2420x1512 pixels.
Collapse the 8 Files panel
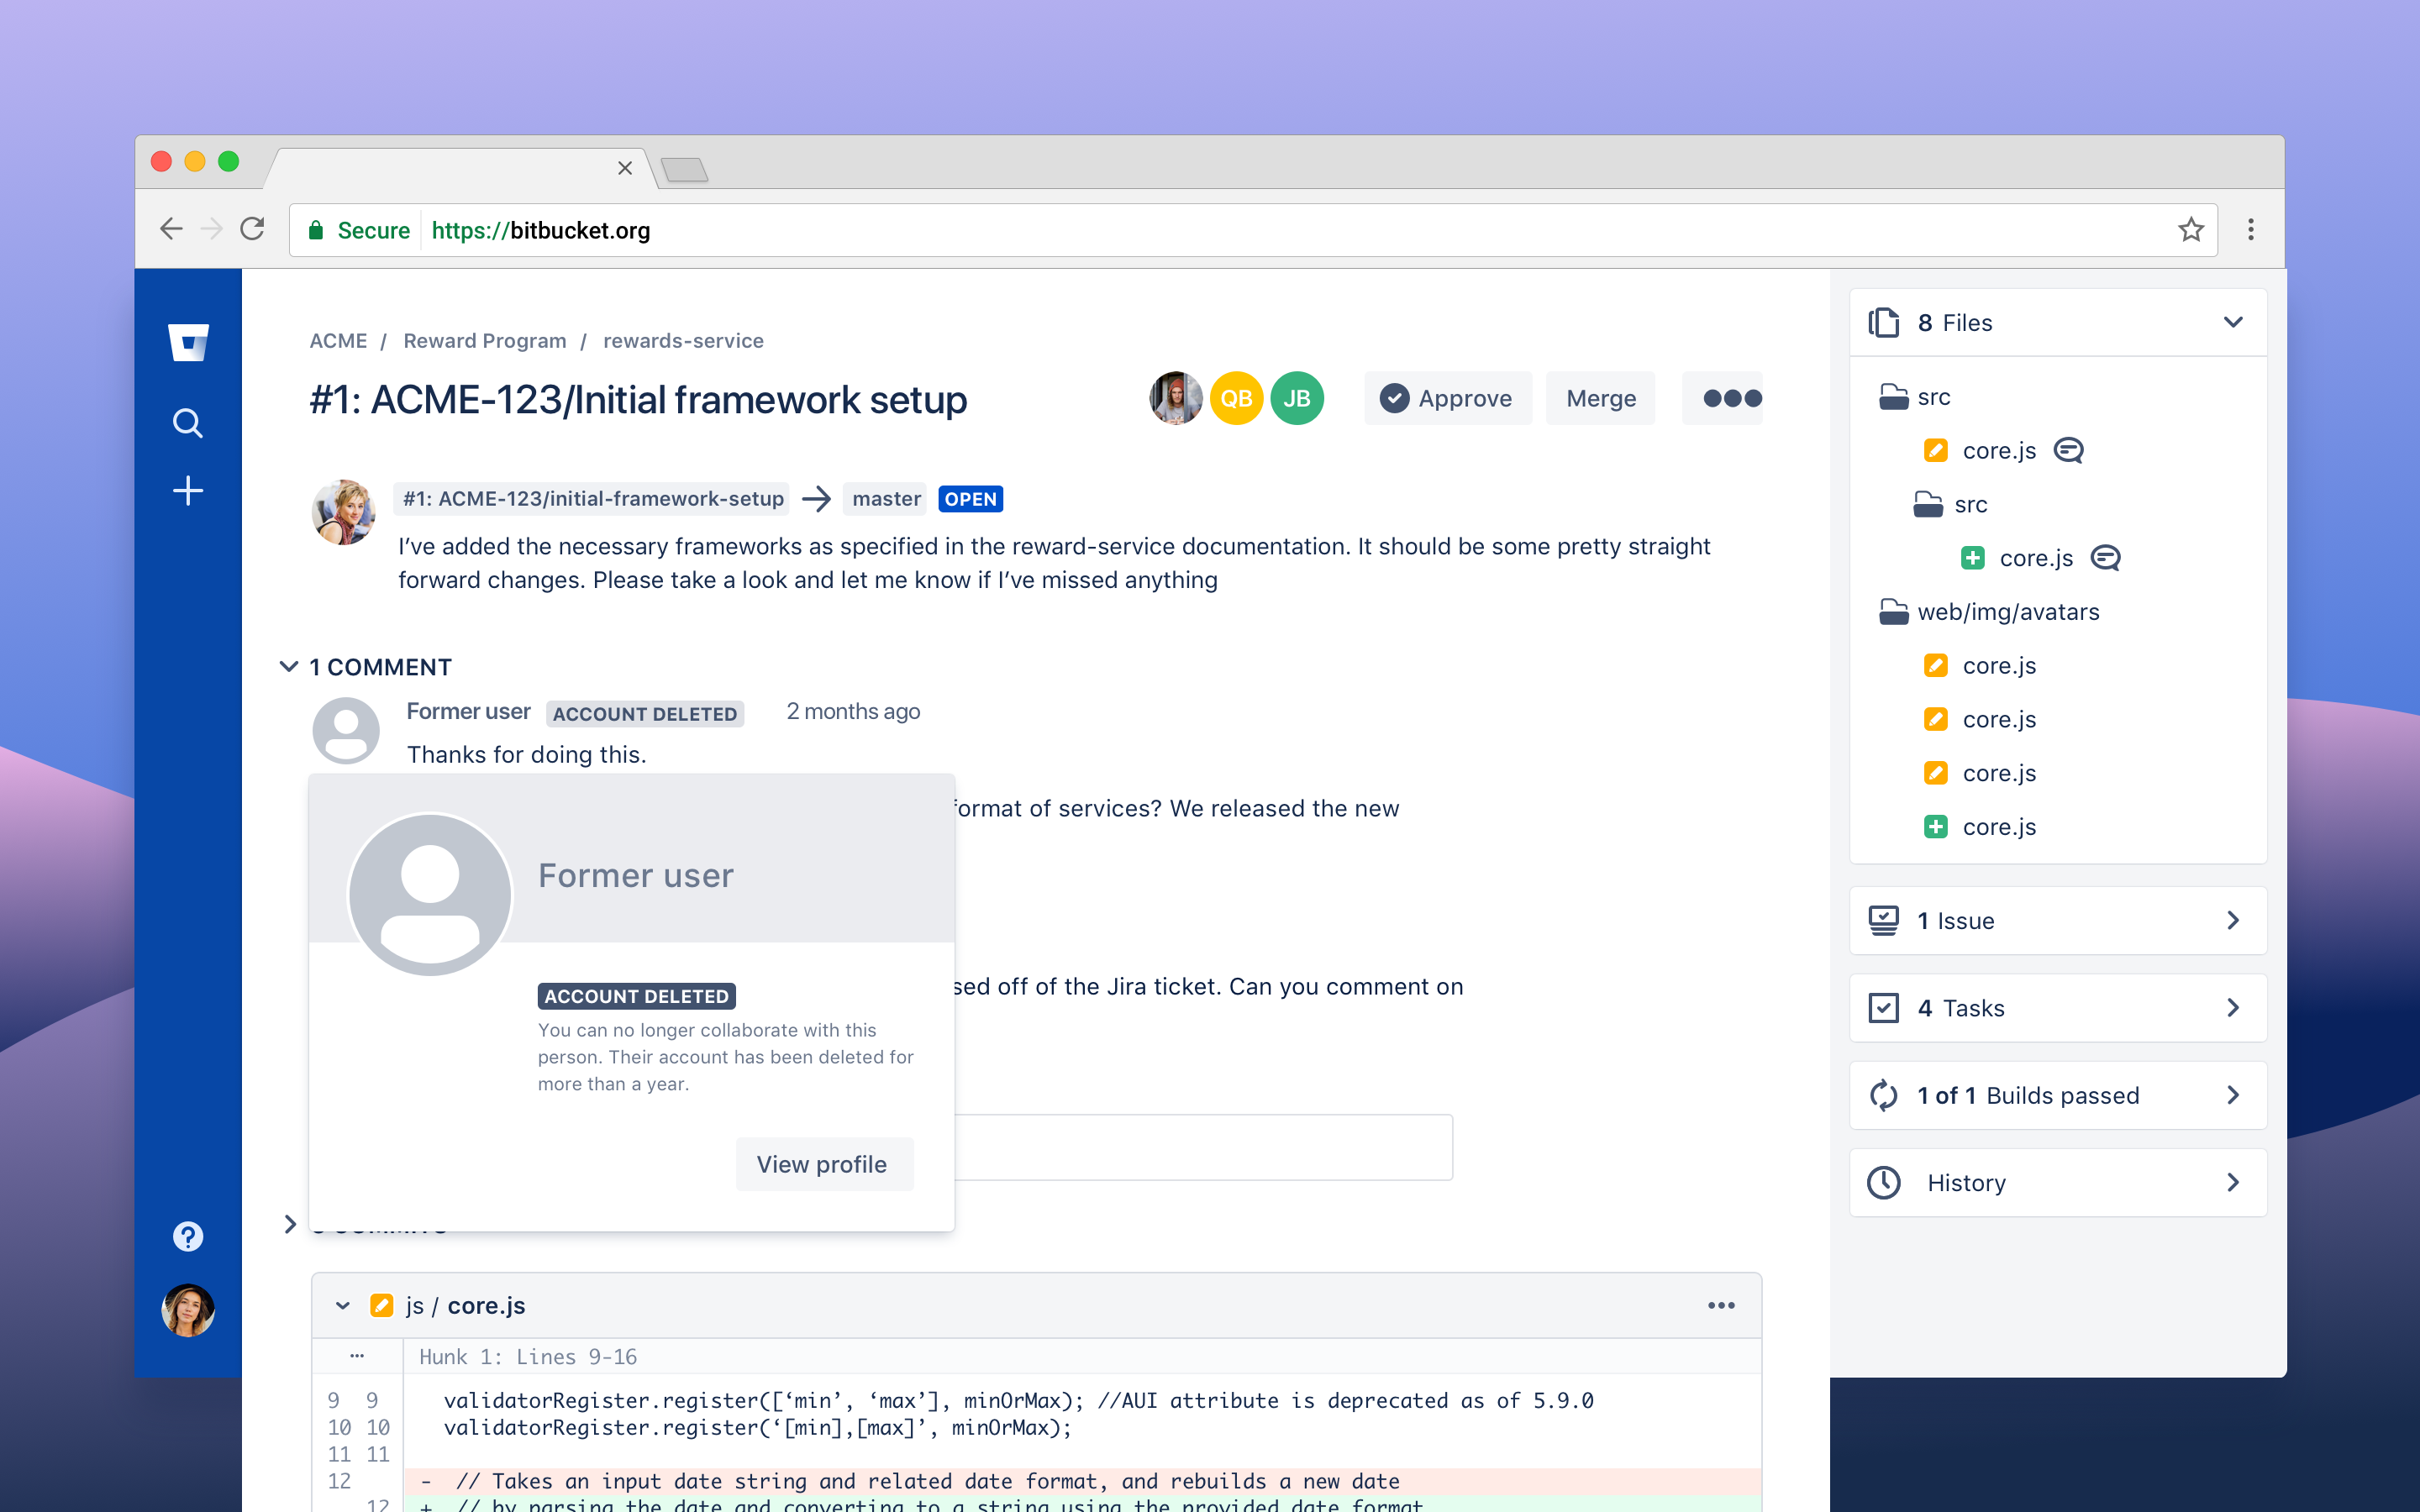coord(2232,323)
